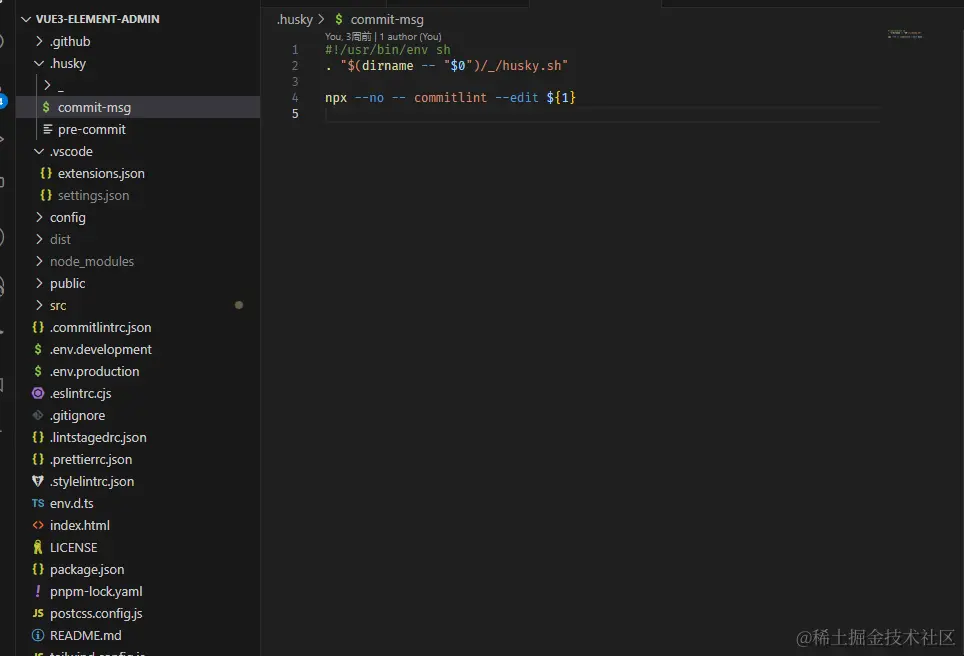Screen dimensions: 964x656
Task: Click the git icon beside .gitignore
Action: 38,415
